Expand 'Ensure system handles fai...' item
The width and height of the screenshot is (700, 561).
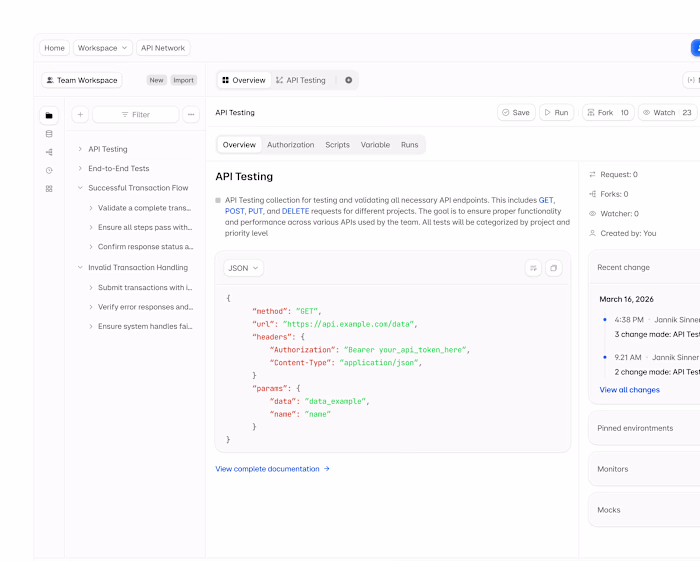point(91,326)
